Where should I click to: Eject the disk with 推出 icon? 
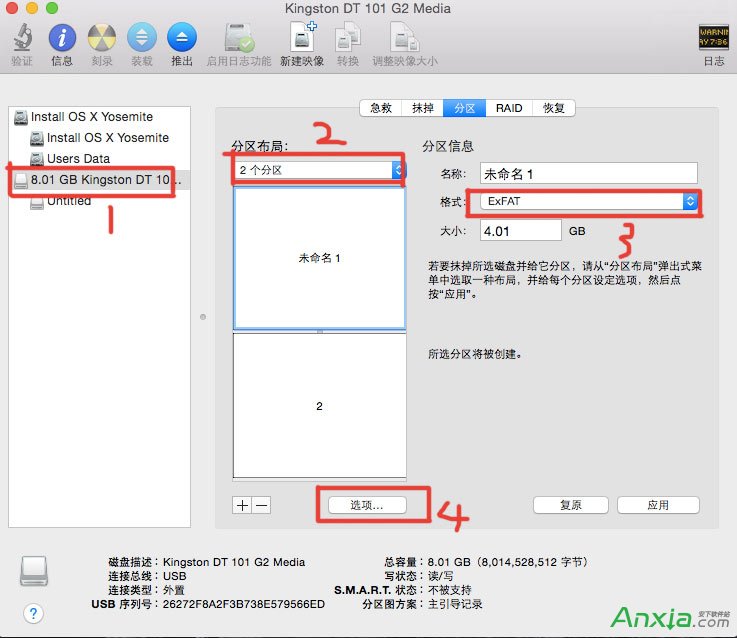click(x=181, y=38)
